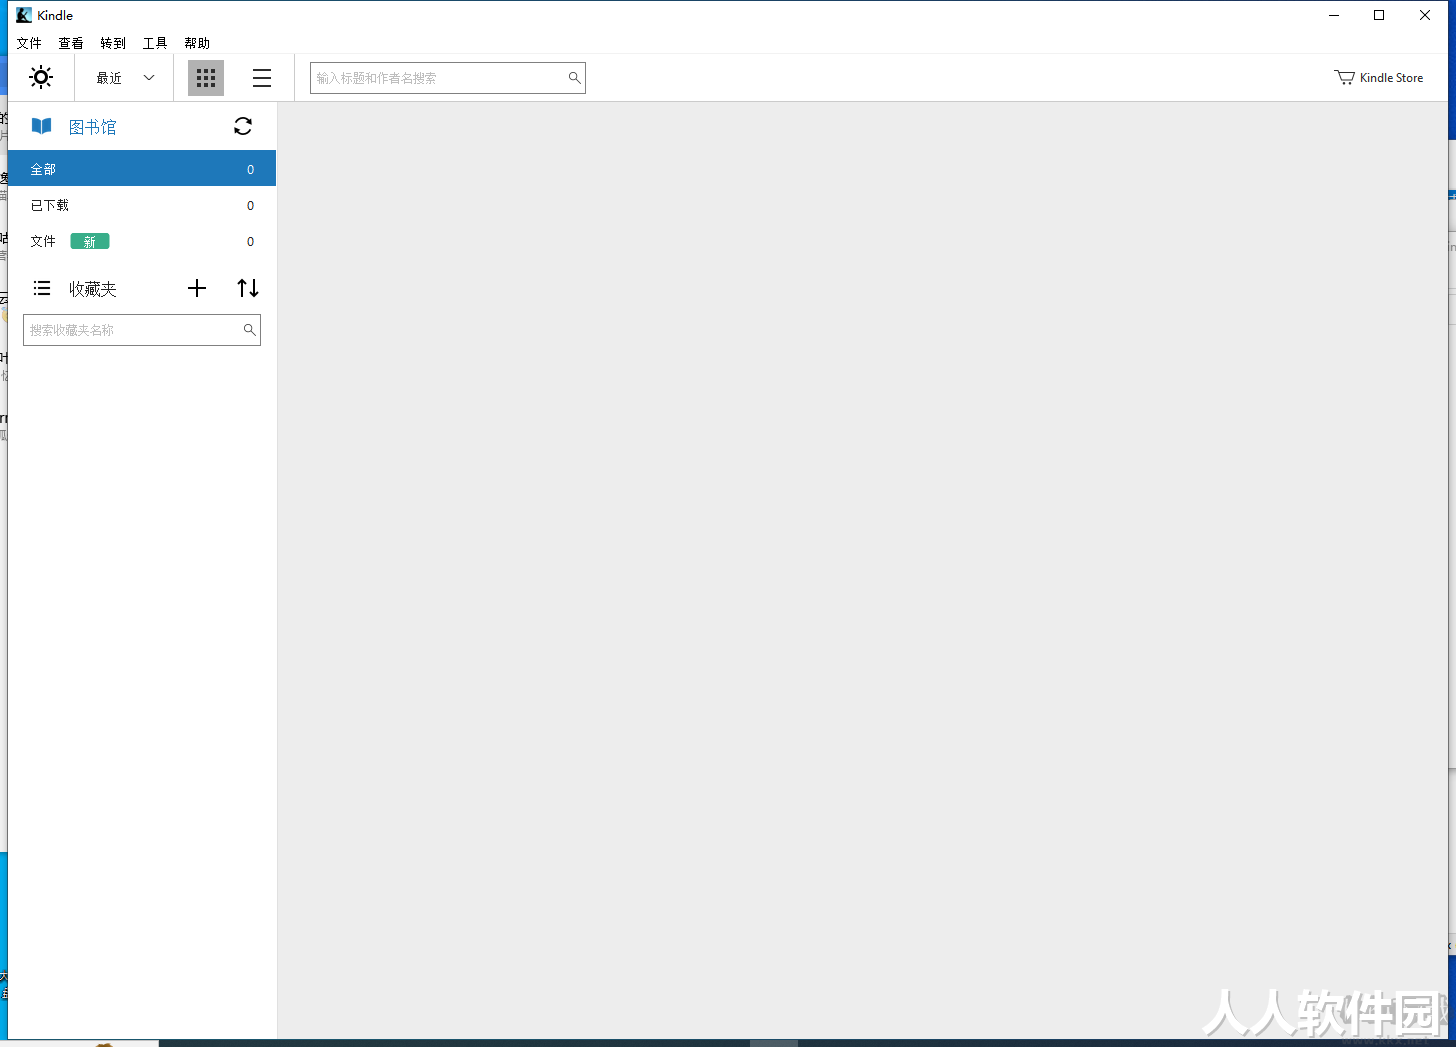The image size is (1456, 1047).
Task: Click the count 0 next to 文件
Action: pos(250,241)
